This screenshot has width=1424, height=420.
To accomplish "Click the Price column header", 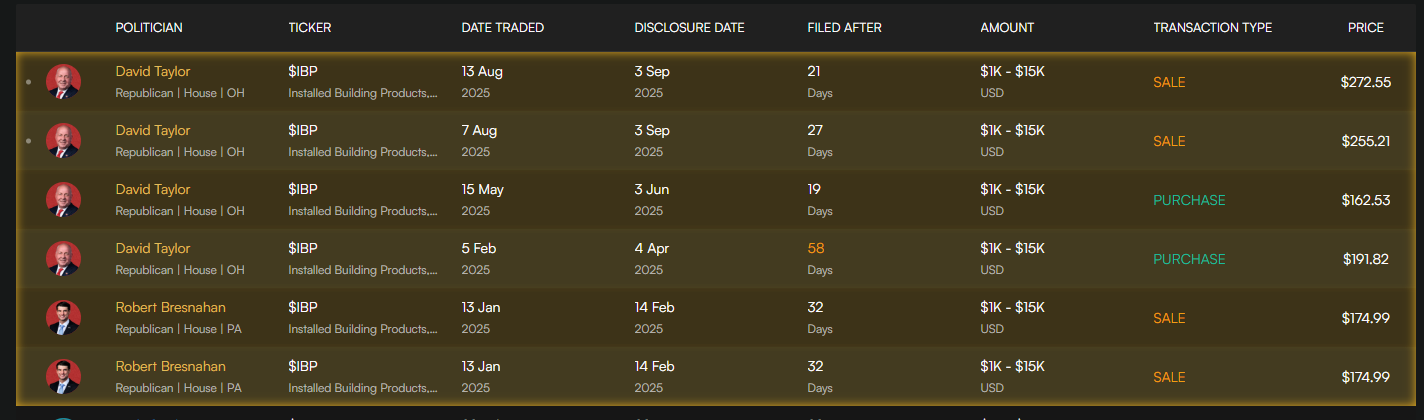I will point(1365,28).
